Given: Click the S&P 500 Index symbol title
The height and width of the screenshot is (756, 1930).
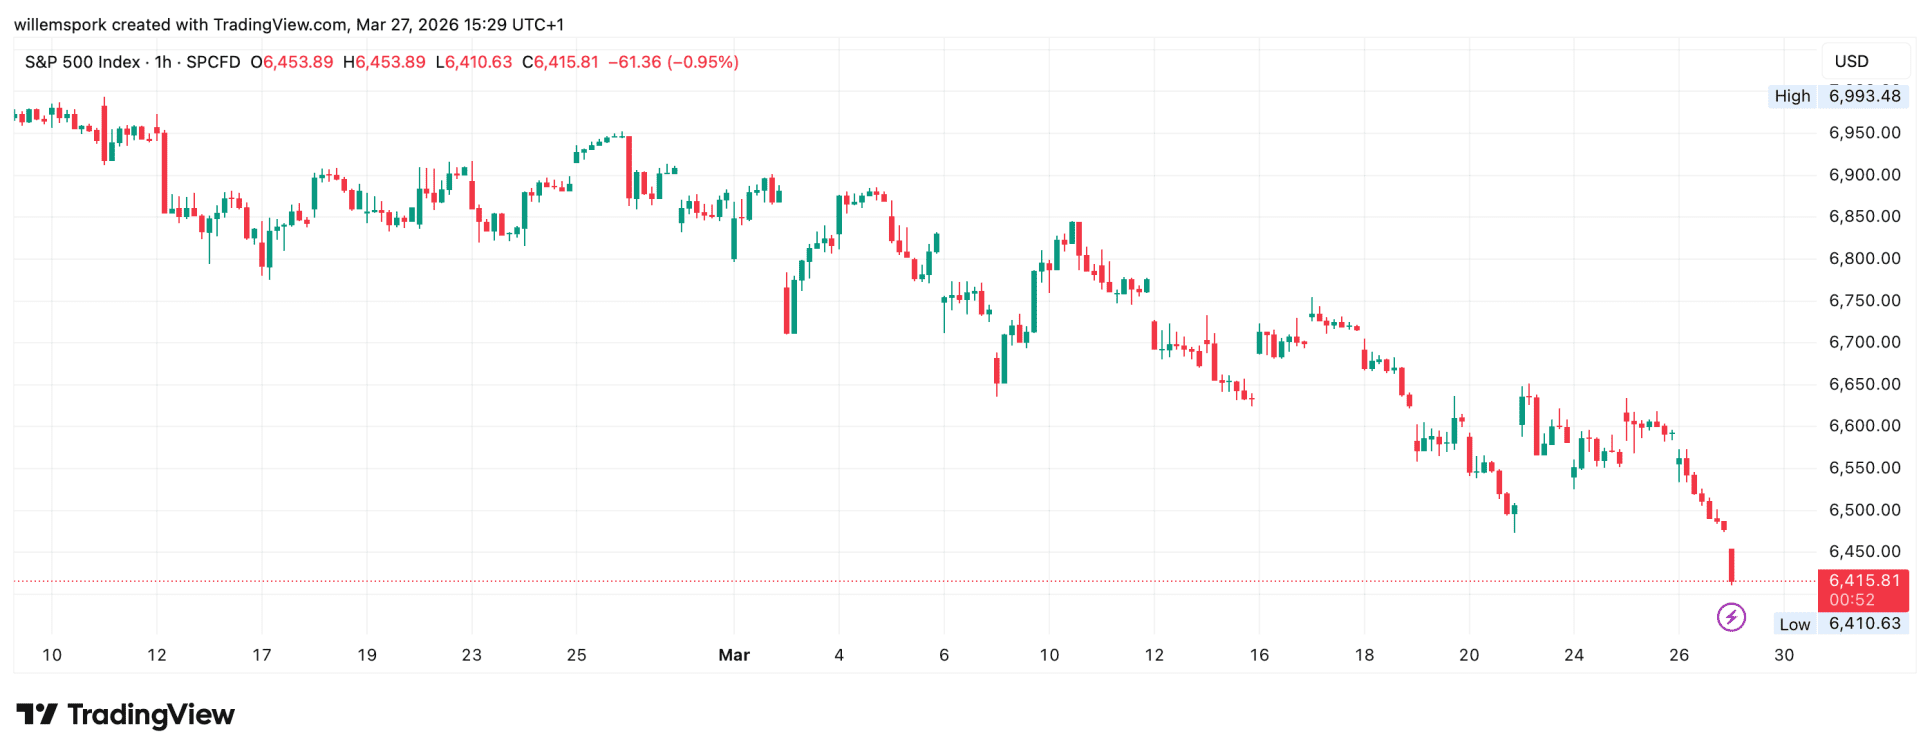Looking at the screenshot, I should (82, 62).
